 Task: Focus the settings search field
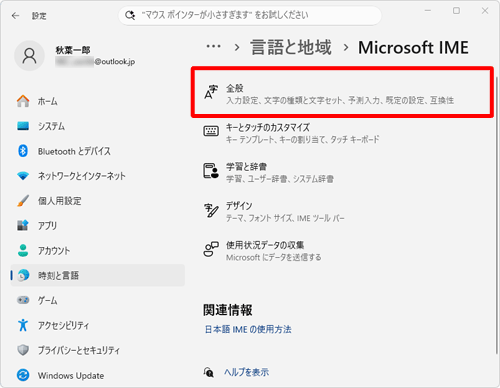tap(250, 15)
